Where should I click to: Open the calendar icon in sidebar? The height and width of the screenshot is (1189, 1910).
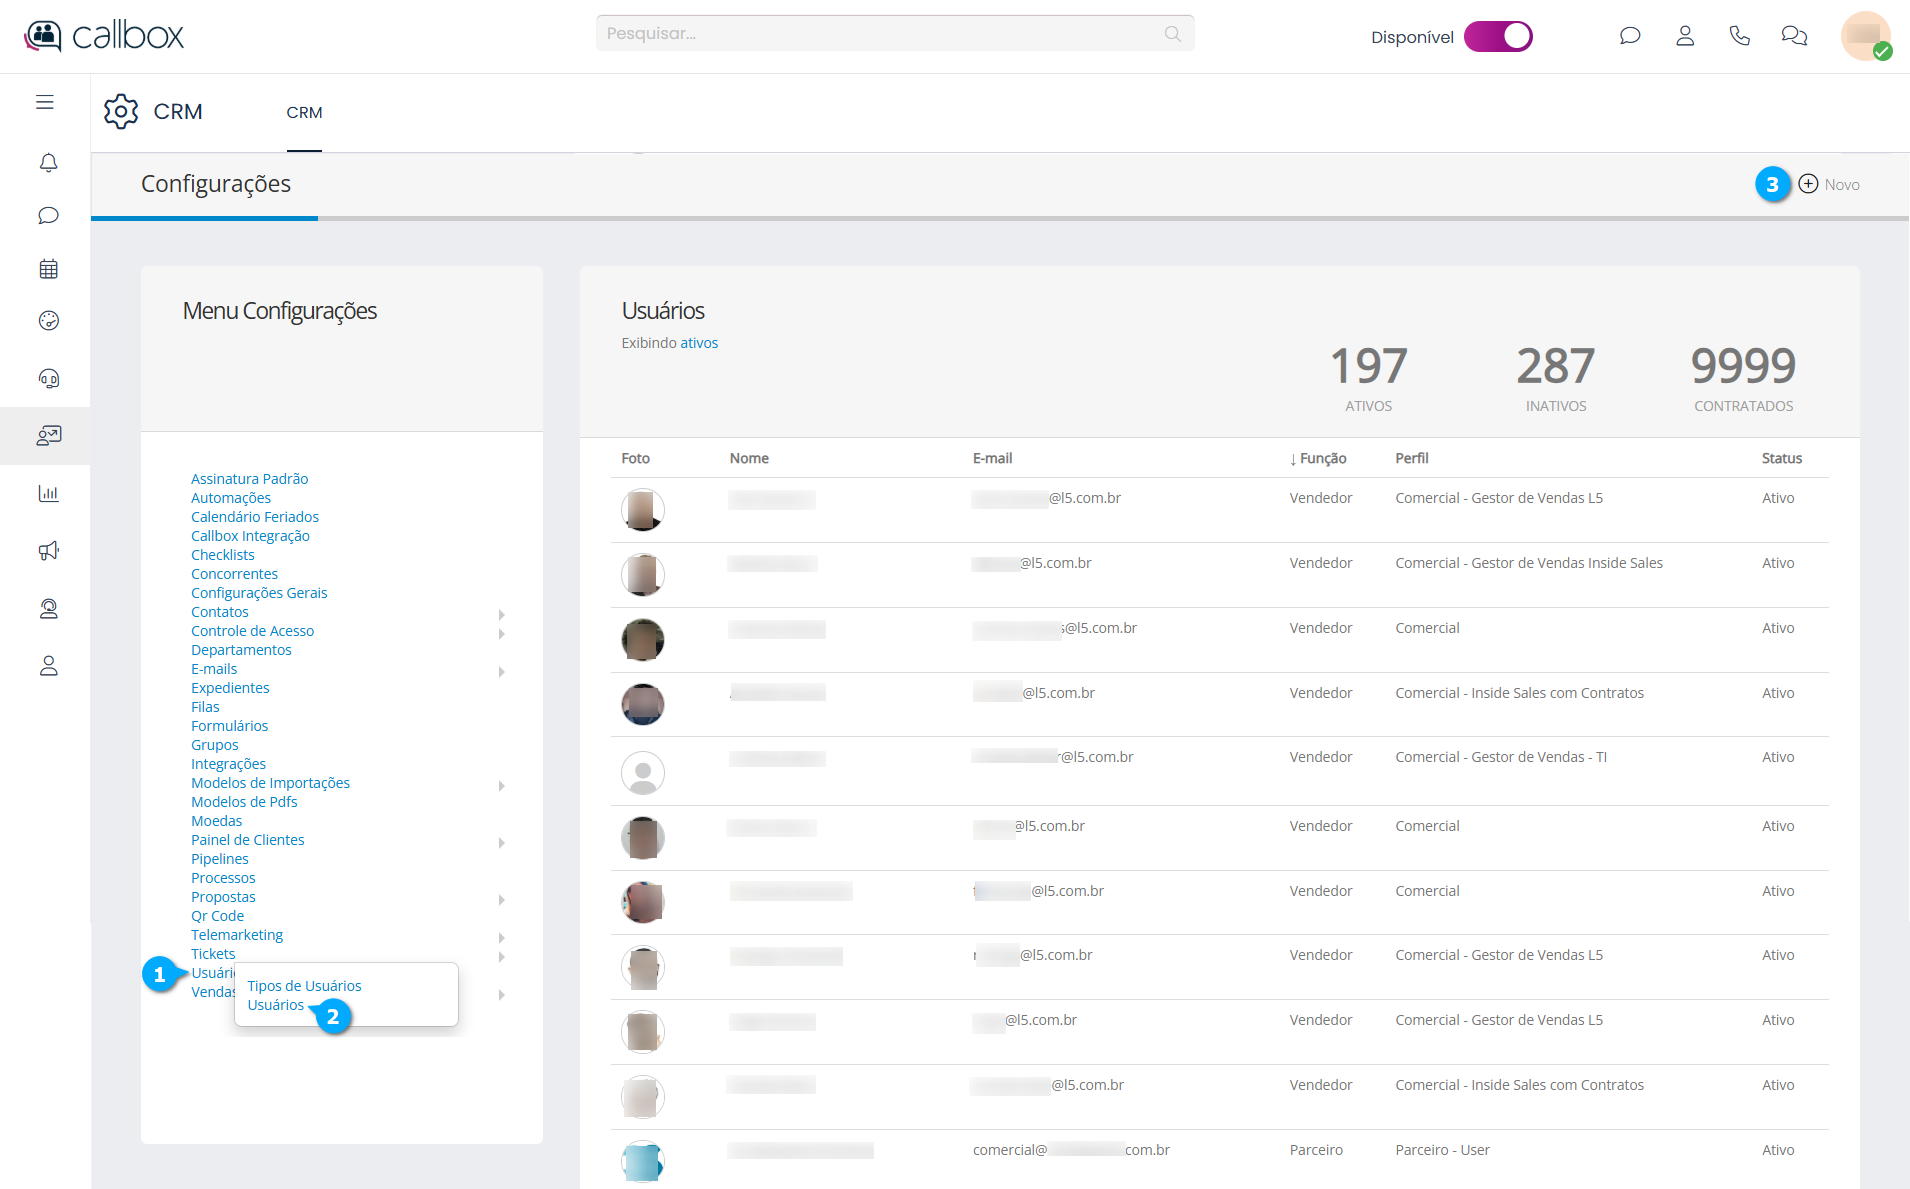(x=48, y=269)
